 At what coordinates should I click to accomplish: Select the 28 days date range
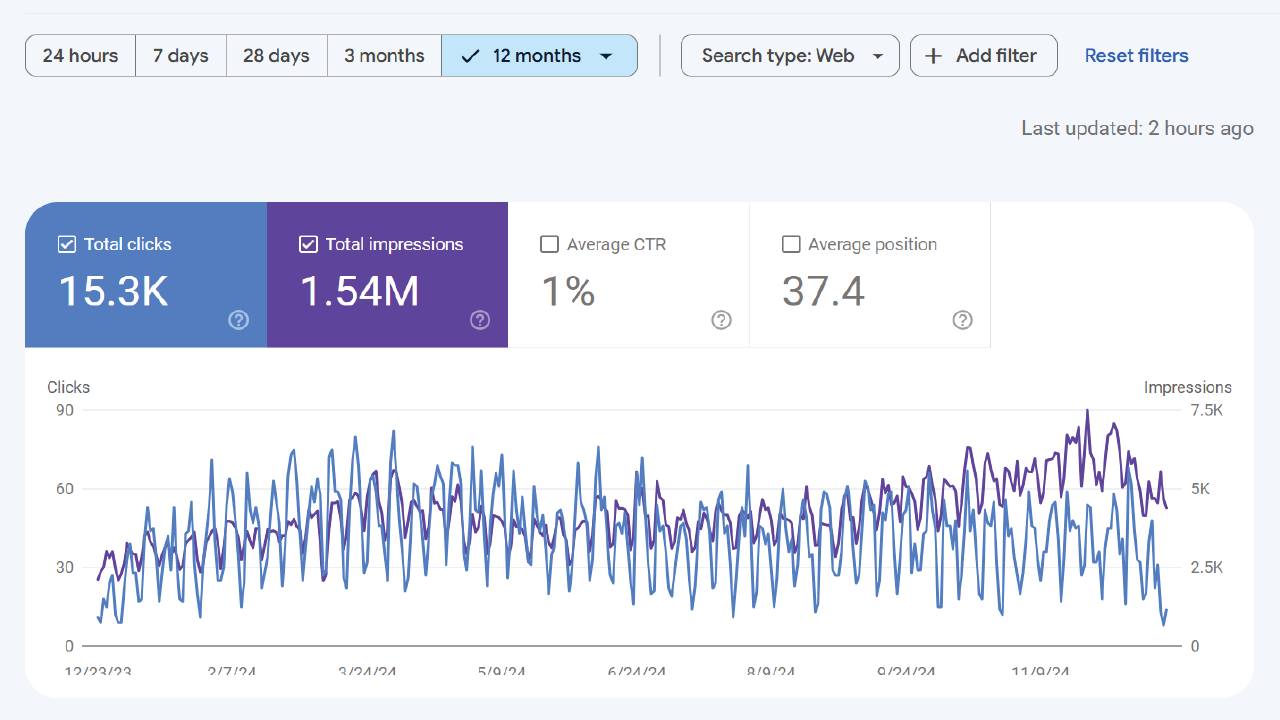(x=277, y=56)
